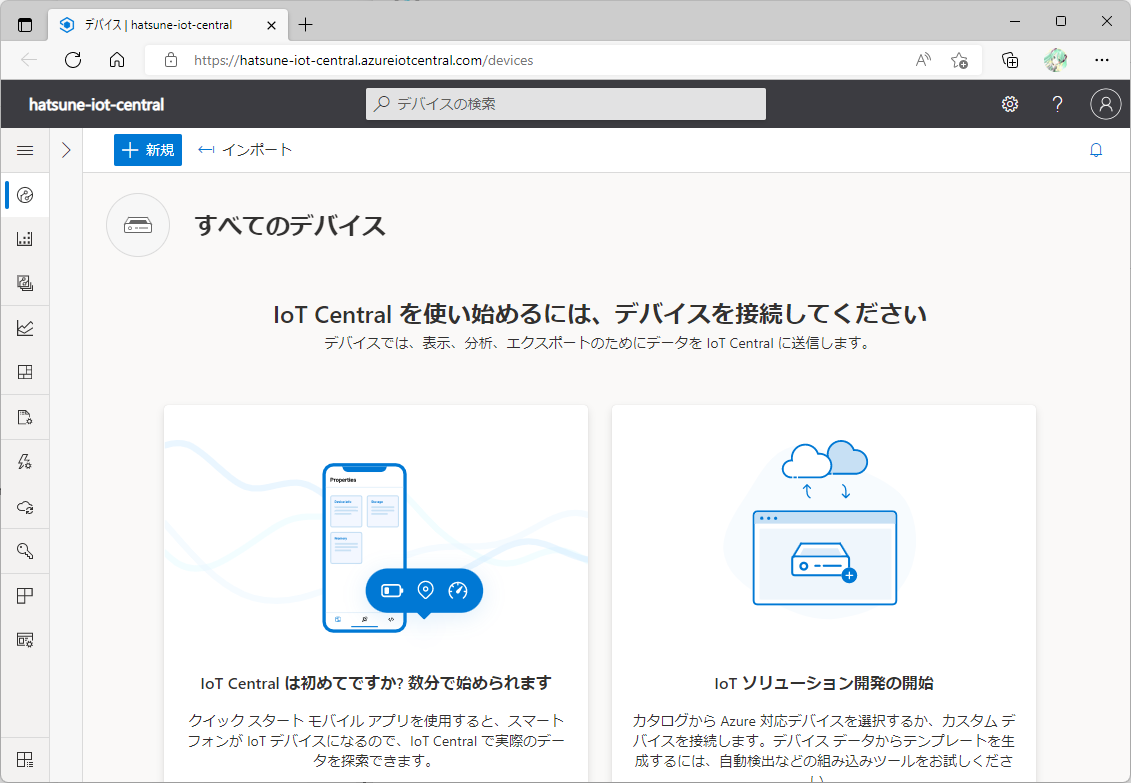Open Customization window-gear icon in sidebar
Image resolution: width=1131 pixels, height=783 pixels.
pyautogui.click(x=25, y=640)
